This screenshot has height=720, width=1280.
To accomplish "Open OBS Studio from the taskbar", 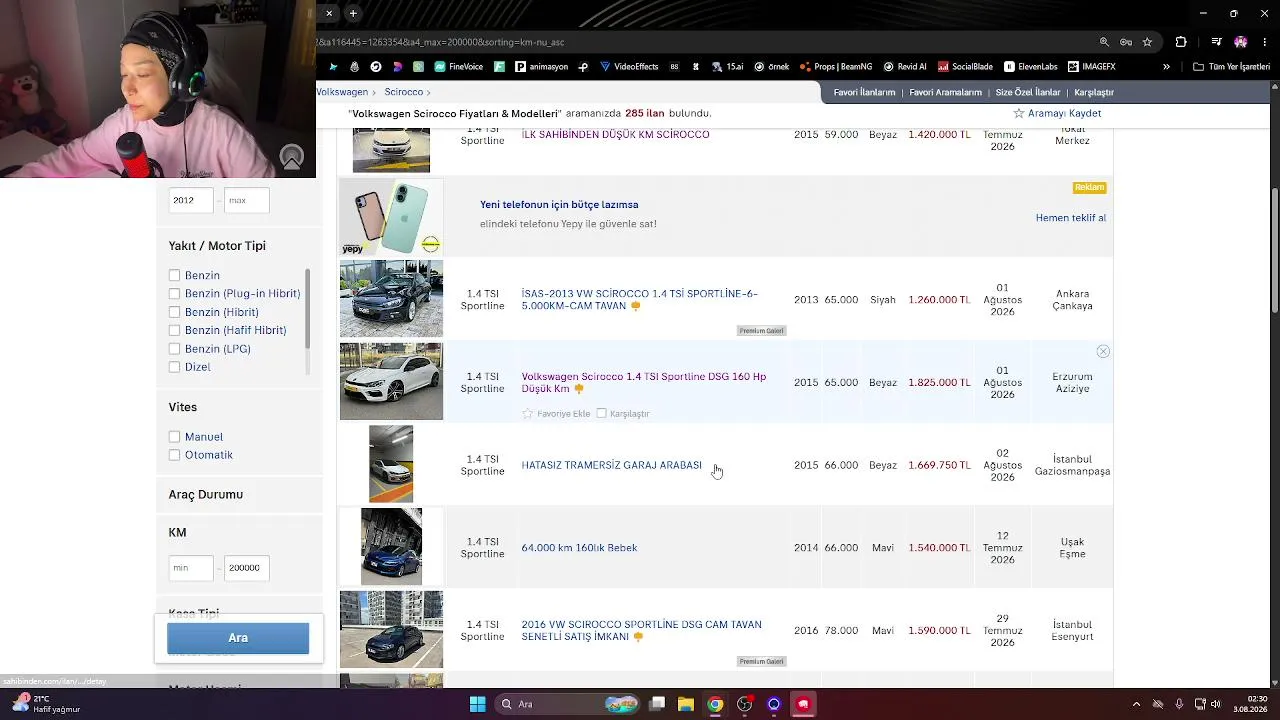I will (744, 704).
